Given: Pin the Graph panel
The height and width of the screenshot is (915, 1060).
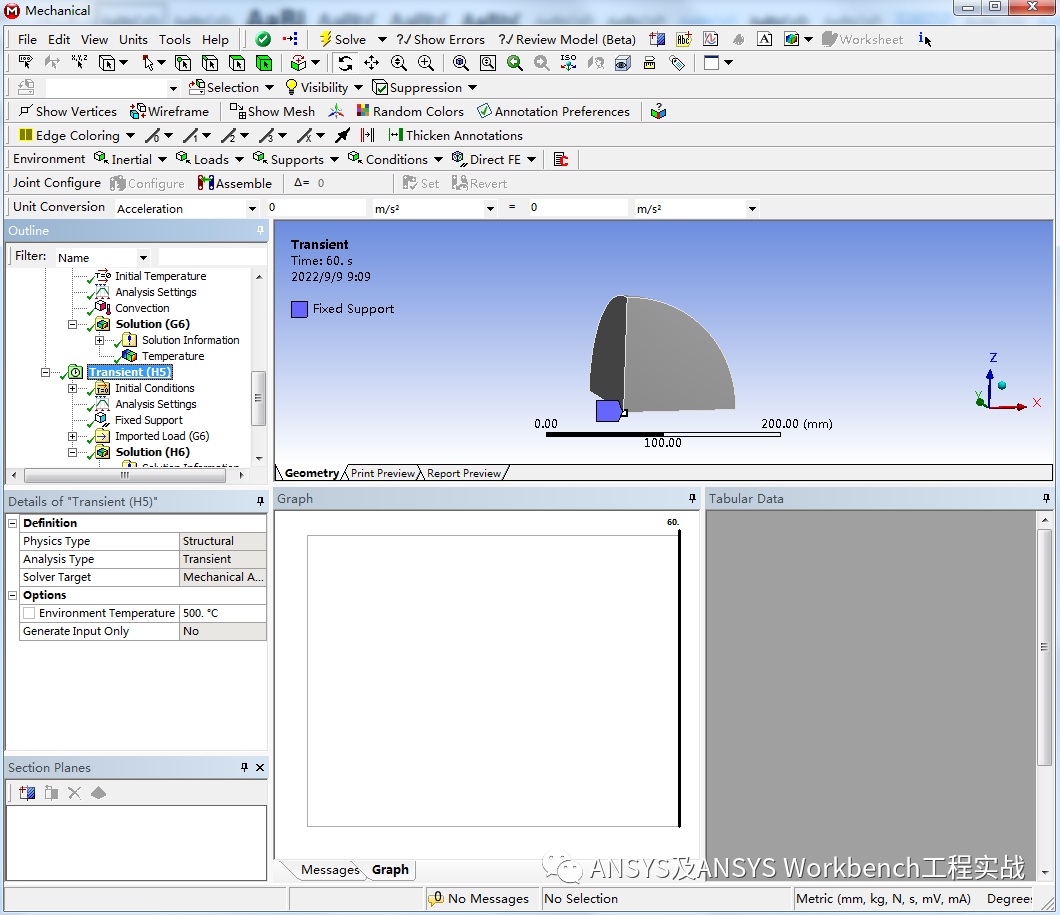Looking at the screenshot, I should coord(692,498).
